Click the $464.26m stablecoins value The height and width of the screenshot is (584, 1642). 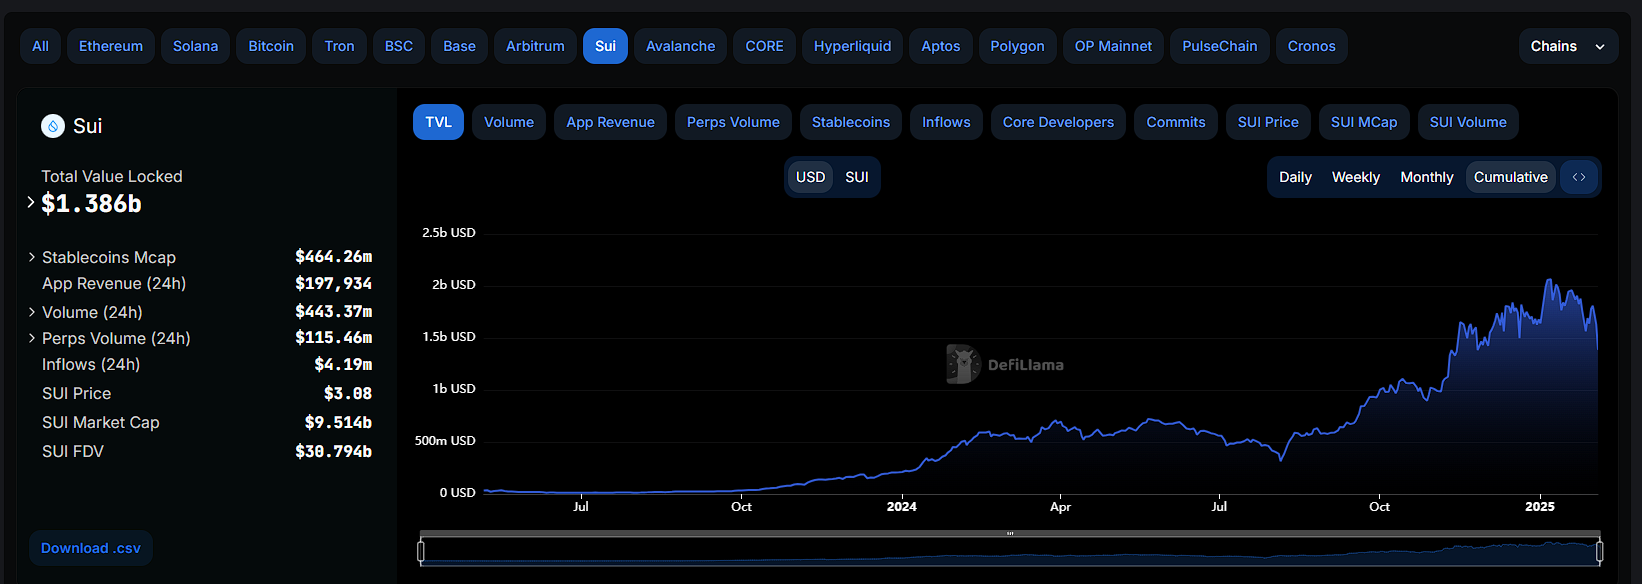point(333,257)
